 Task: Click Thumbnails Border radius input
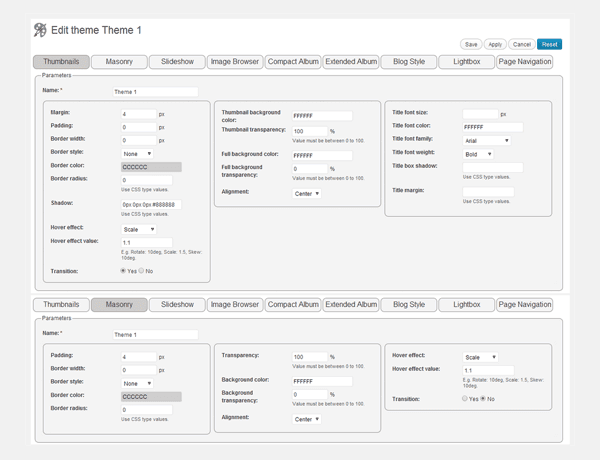[147, 180]
